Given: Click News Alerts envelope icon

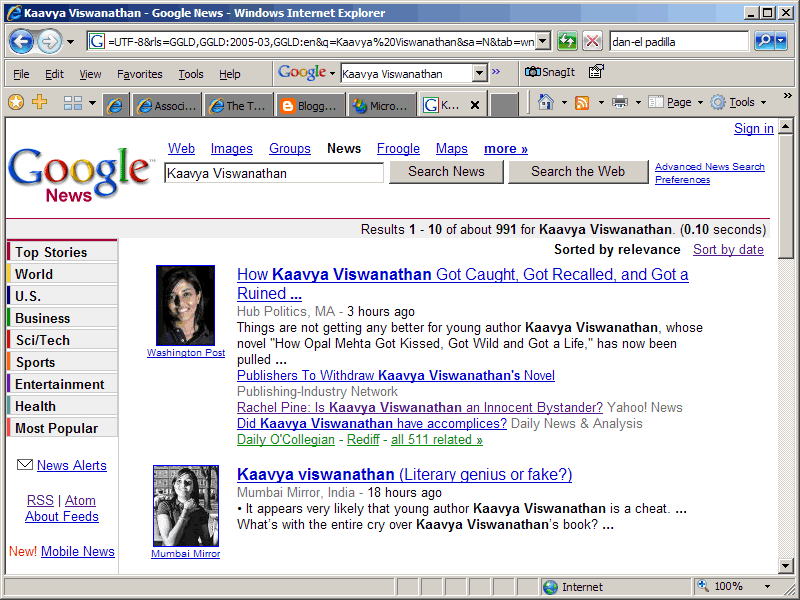Looking at the screenshot, I should click(x=24, y=465).
